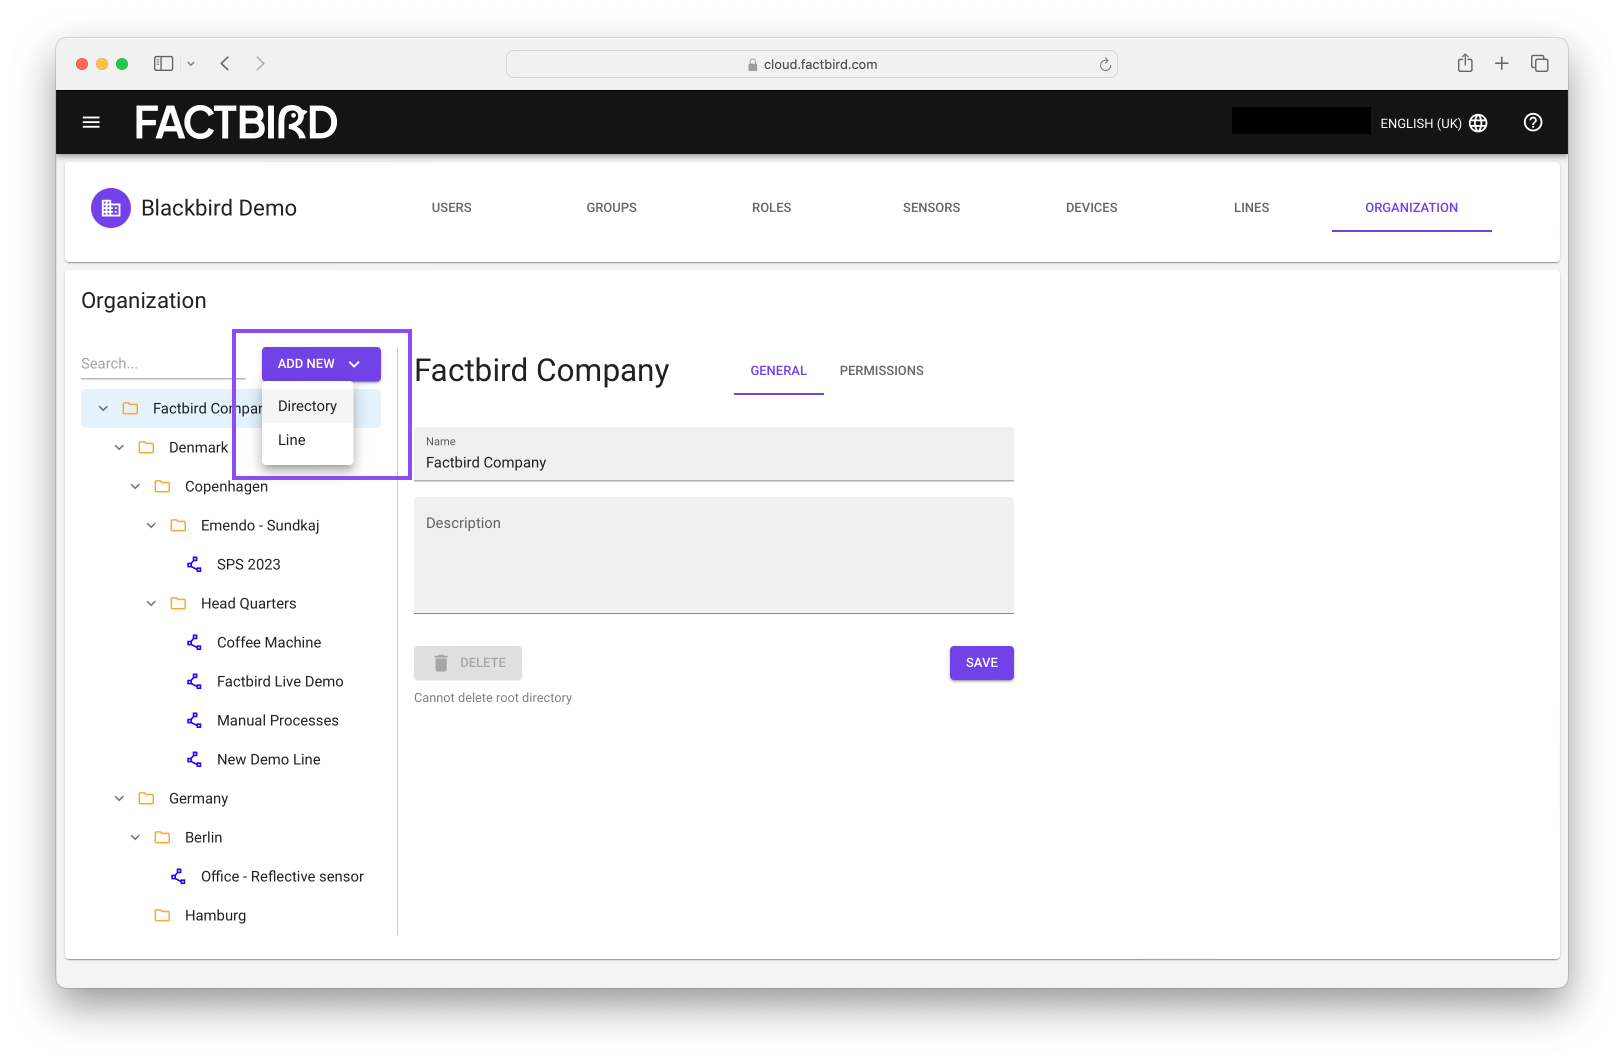The width and height of the screenshot is (1624, 1062).
Task: Switch to the USERS tab
Action: point(452,208)
